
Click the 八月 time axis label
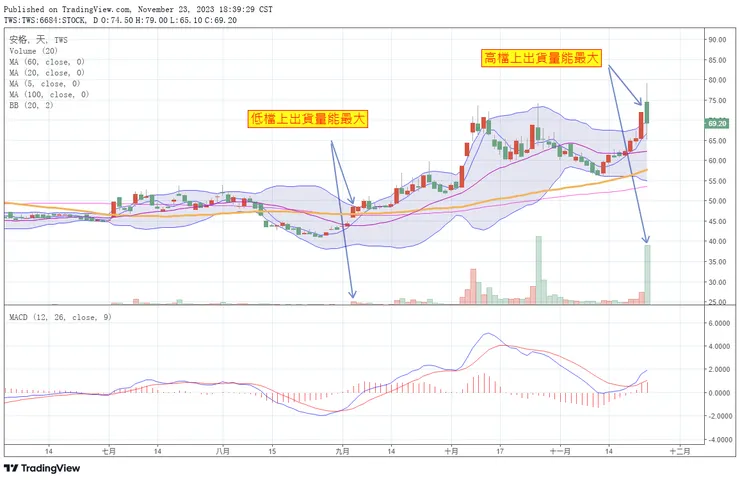click(223, 451)
